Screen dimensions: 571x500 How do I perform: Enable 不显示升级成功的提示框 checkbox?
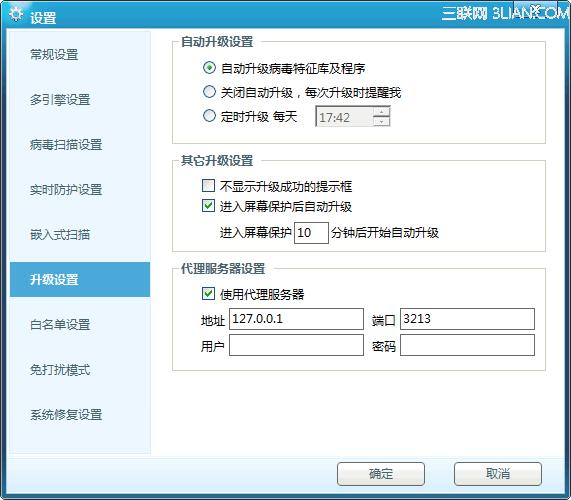coord(208,185)
